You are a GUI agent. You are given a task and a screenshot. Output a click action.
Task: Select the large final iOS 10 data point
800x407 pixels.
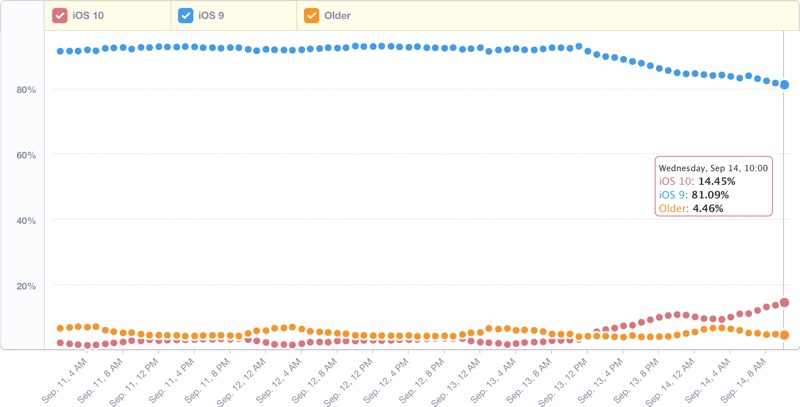[x=784, y=302]
